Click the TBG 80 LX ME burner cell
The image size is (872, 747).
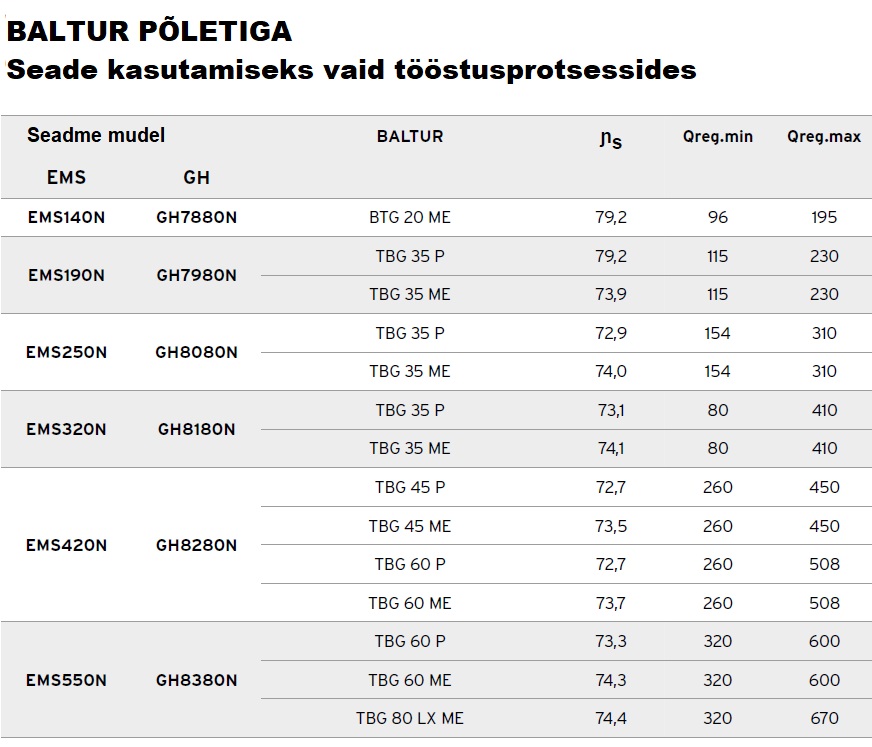pos(410,718)
